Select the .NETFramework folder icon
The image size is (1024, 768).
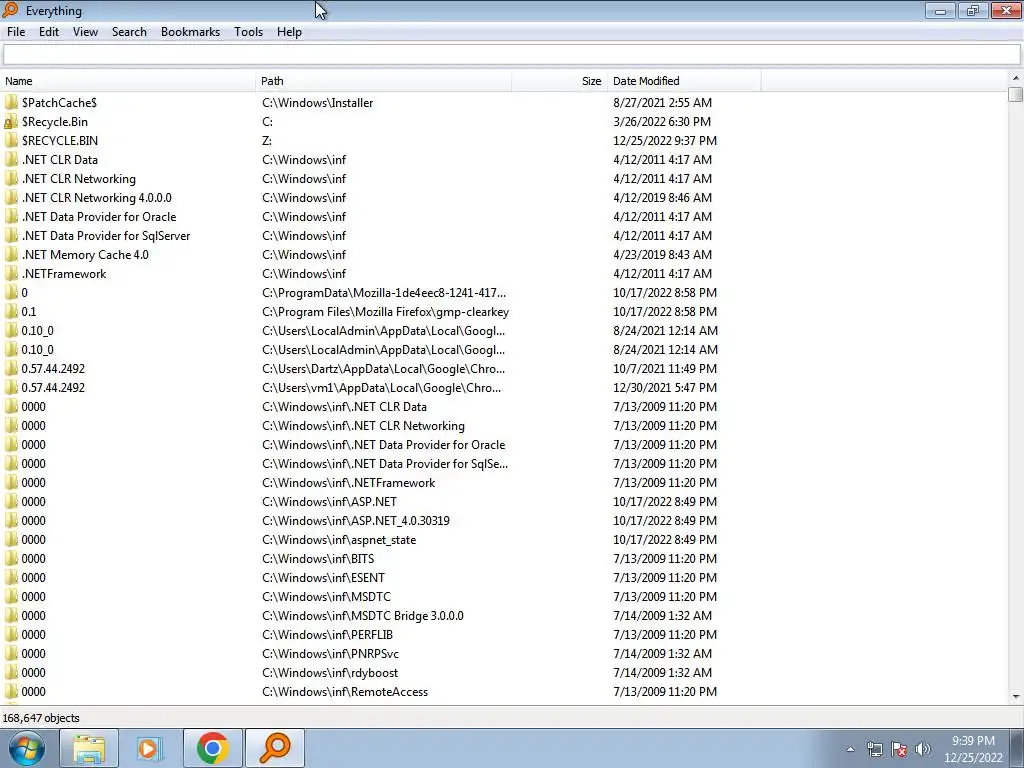(11, 274)
